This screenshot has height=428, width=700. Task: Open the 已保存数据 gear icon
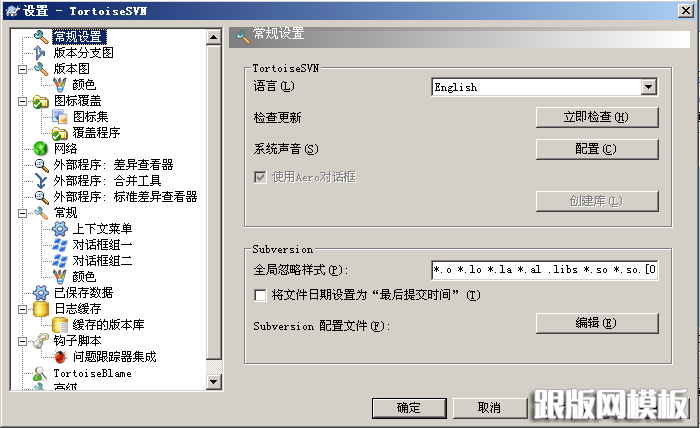coord(41,293)
